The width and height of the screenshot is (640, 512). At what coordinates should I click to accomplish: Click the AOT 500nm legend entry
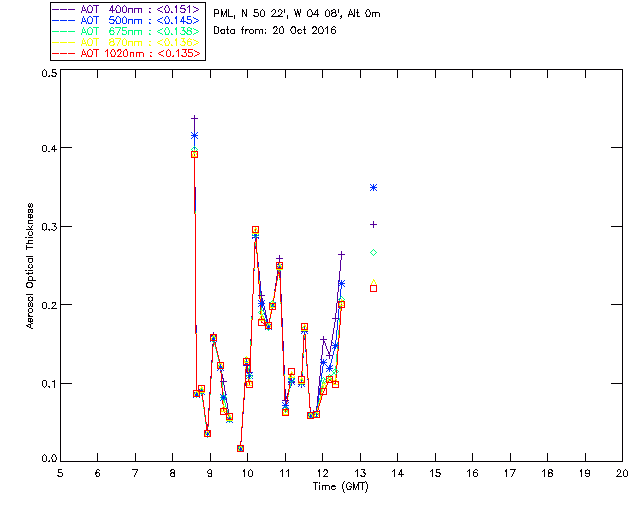pos(127,20)
